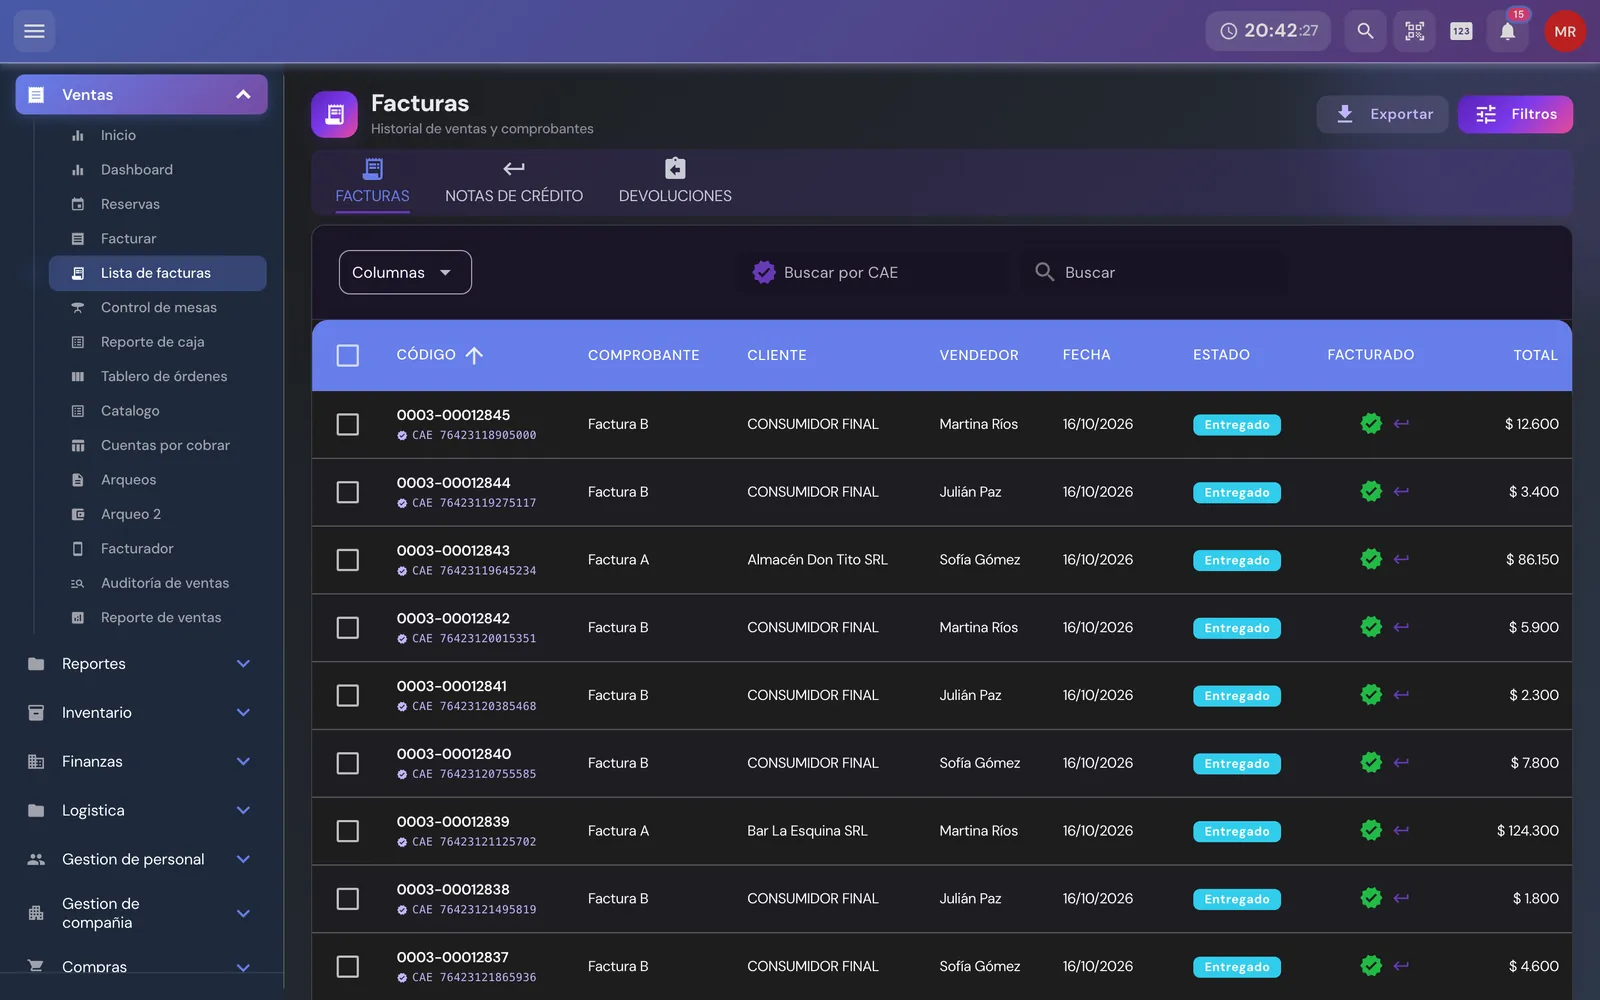The height and width of the screenshot is (1000, 1600).
Task: Click the 123 numeric icon
Action: (x=1461, y=31)
